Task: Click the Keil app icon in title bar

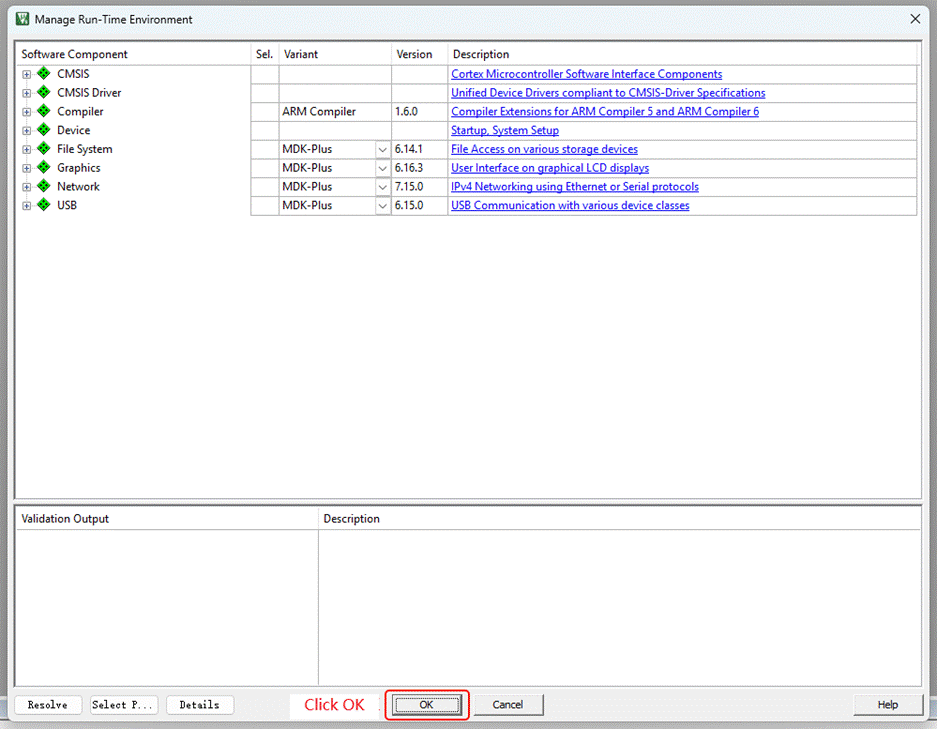Action: pyautogui.click(x=23, y=19)
